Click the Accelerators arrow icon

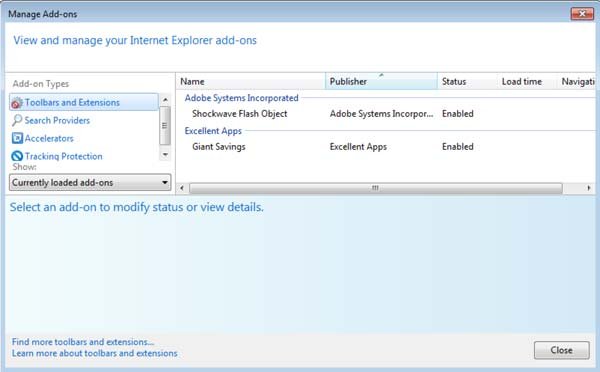pos(17,138)
